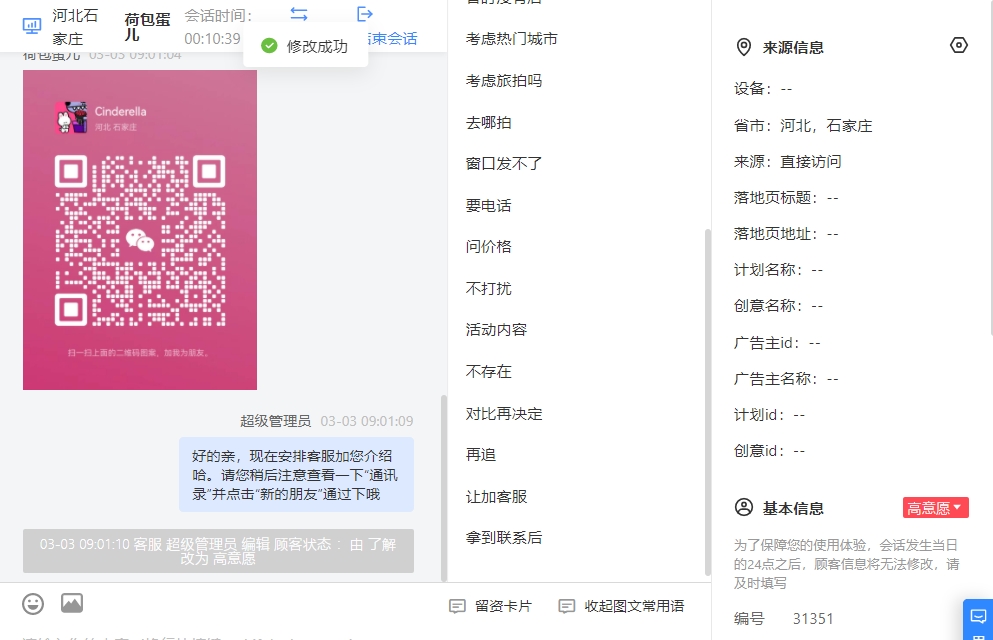Select quick phrase 不存在

[488, 372]
